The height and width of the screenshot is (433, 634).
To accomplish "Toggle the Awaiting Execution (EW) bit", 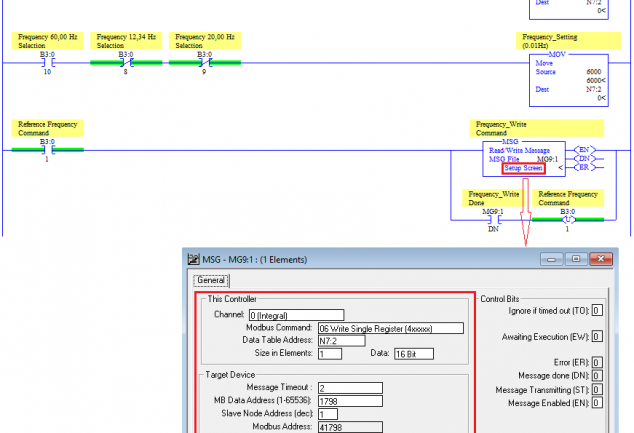I will tap(597, 336).
